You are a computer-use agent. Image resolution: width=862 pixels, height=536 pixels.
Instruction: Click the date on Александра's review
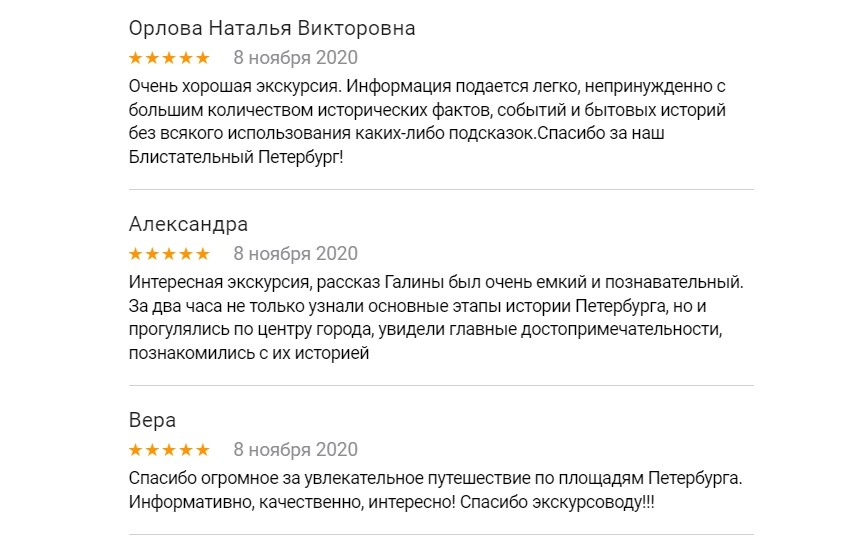tap(295, 254)
